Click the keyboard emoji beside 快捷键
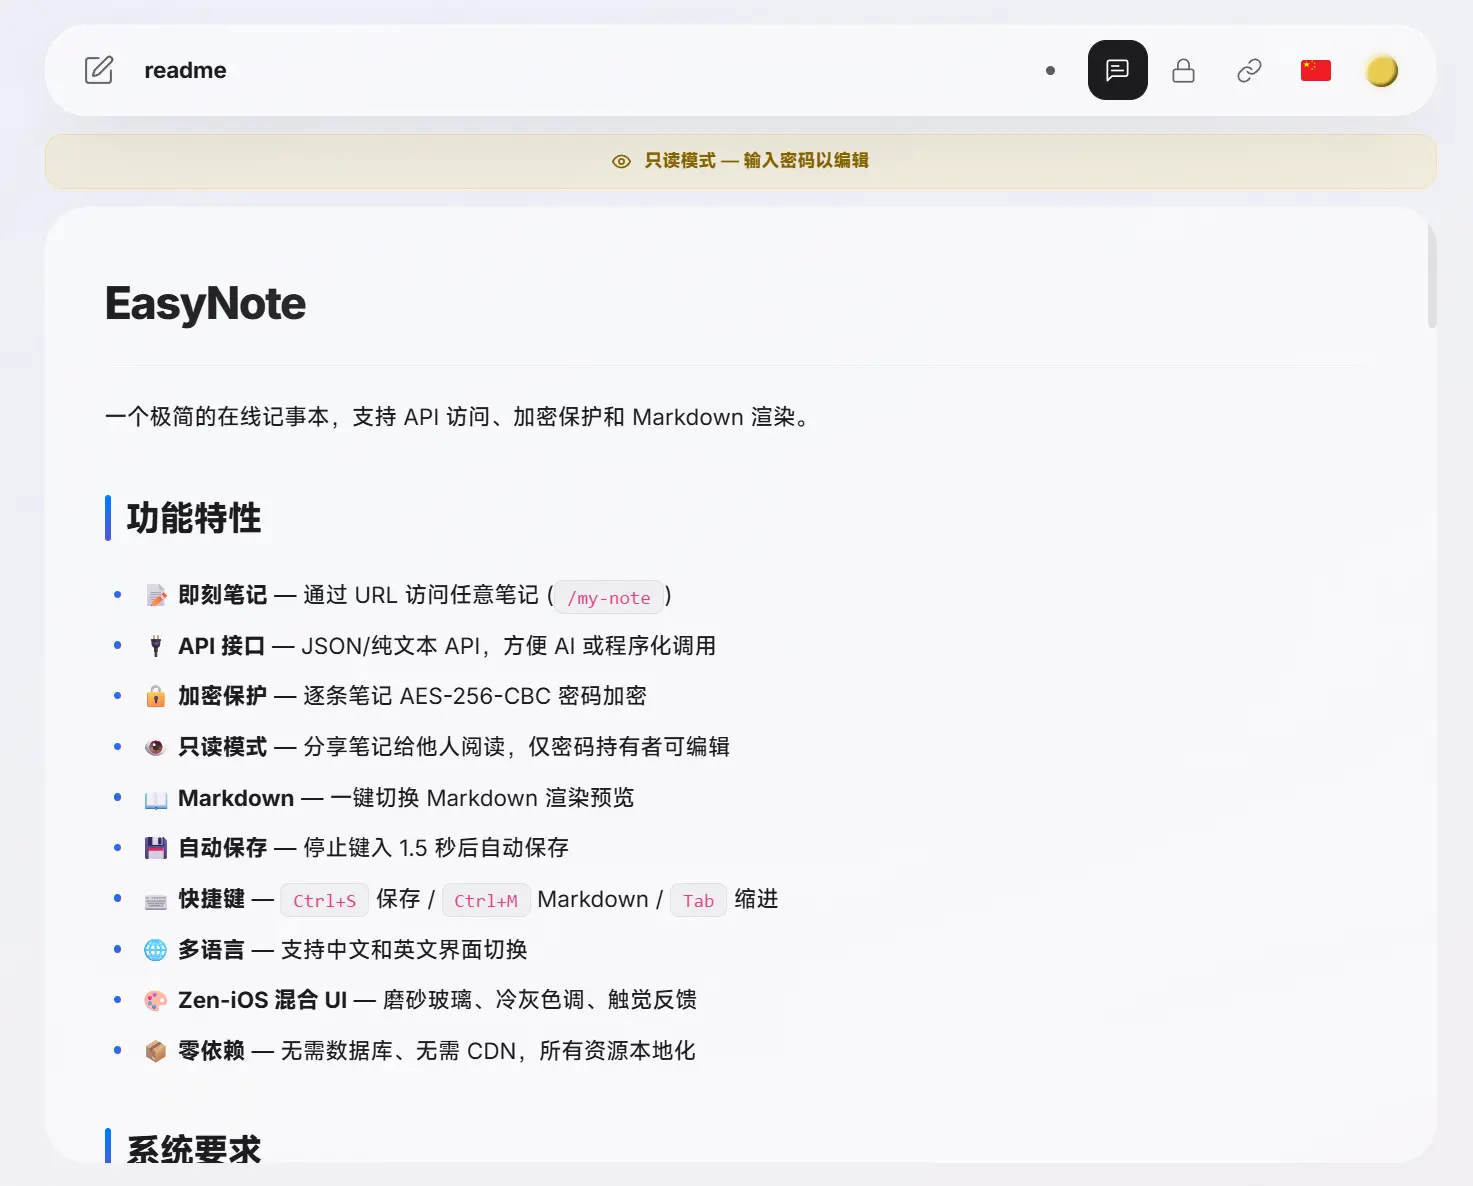 coord(156,900)
